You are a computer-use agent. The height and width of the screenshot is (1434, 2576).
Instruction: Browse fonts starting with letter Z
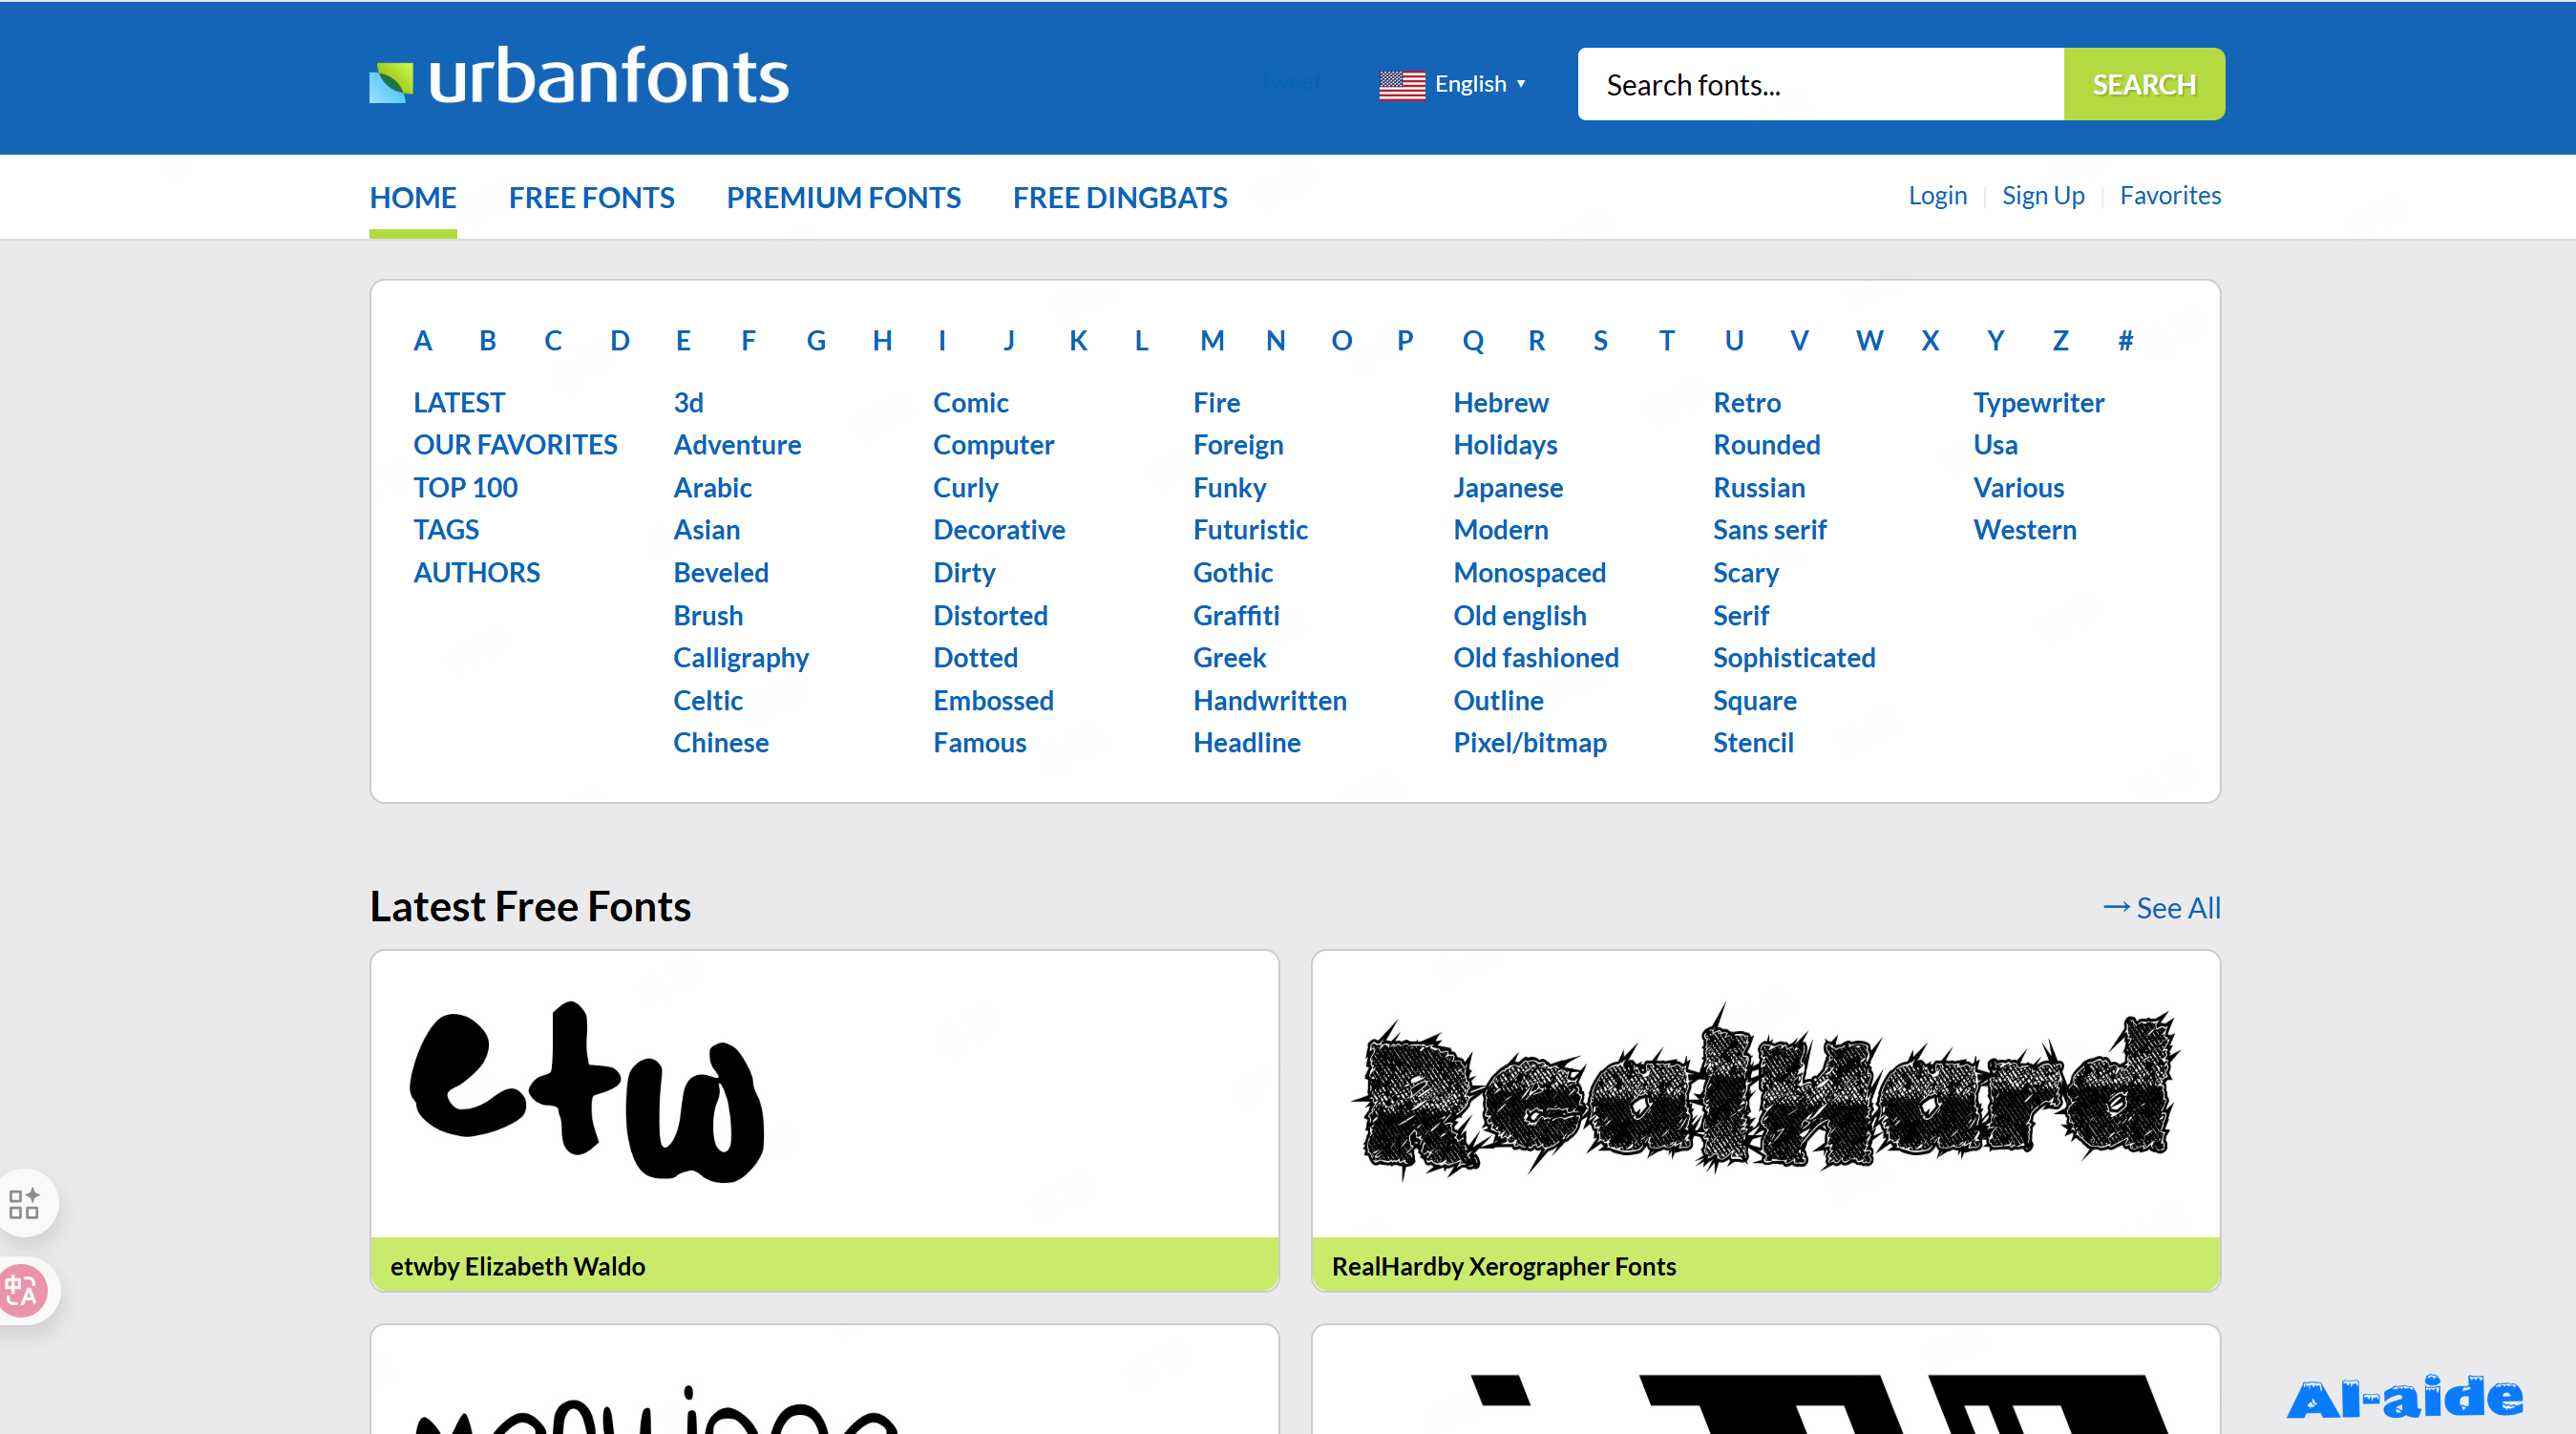2060,341
